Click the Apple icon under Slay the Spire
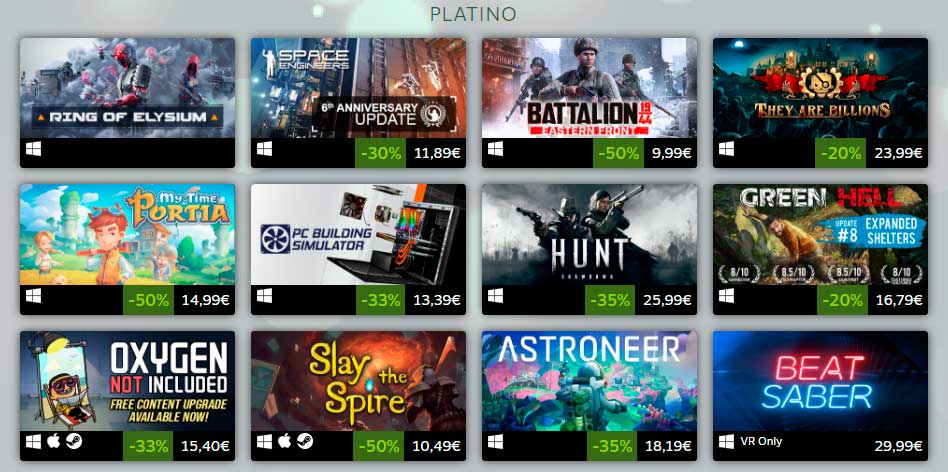This screenshot has height=472, width=948. coord(284,441)
